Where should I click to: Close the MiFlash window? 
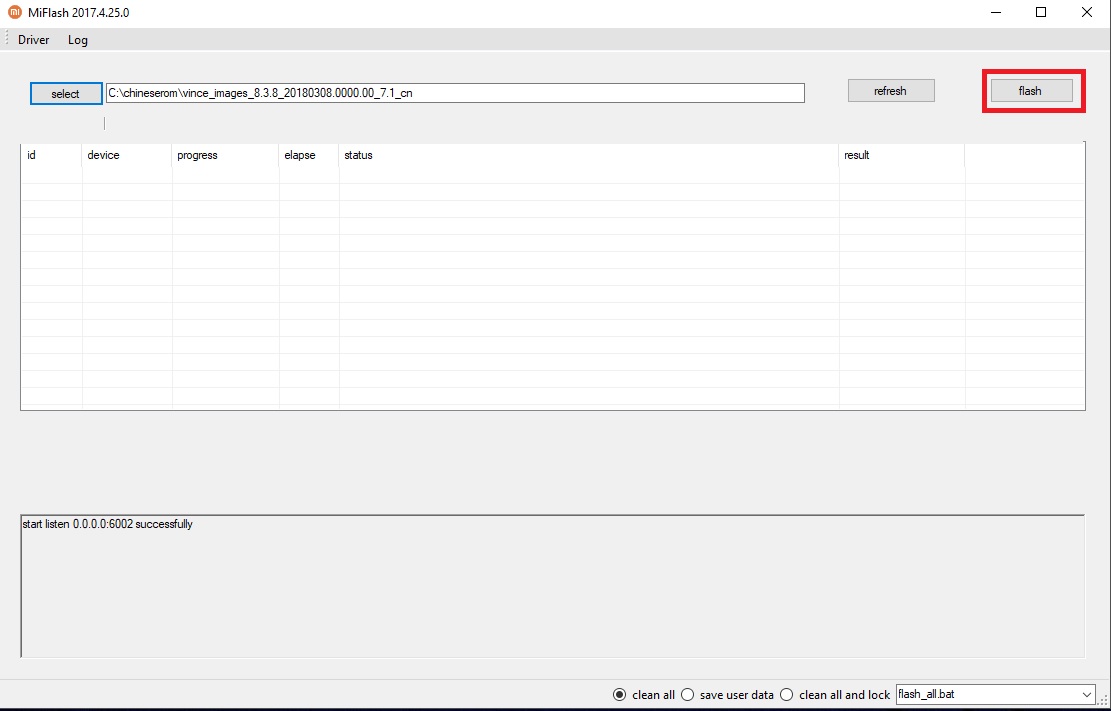click(x=1086, y=13)
